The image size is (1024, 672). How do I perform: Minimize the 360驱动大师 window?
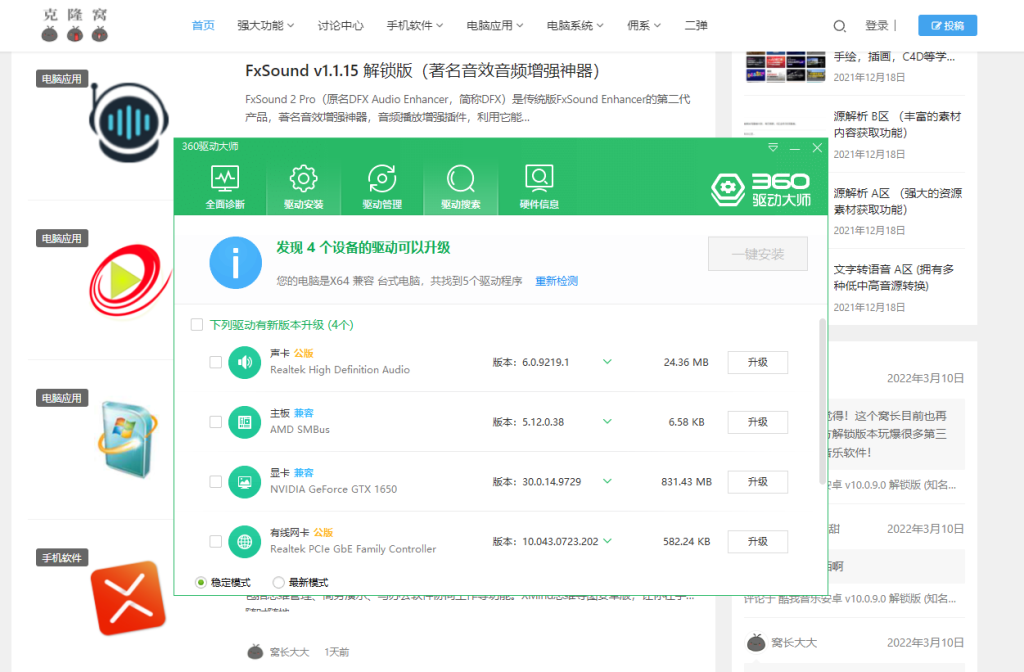pyautogui.click(x=795, y=148)
